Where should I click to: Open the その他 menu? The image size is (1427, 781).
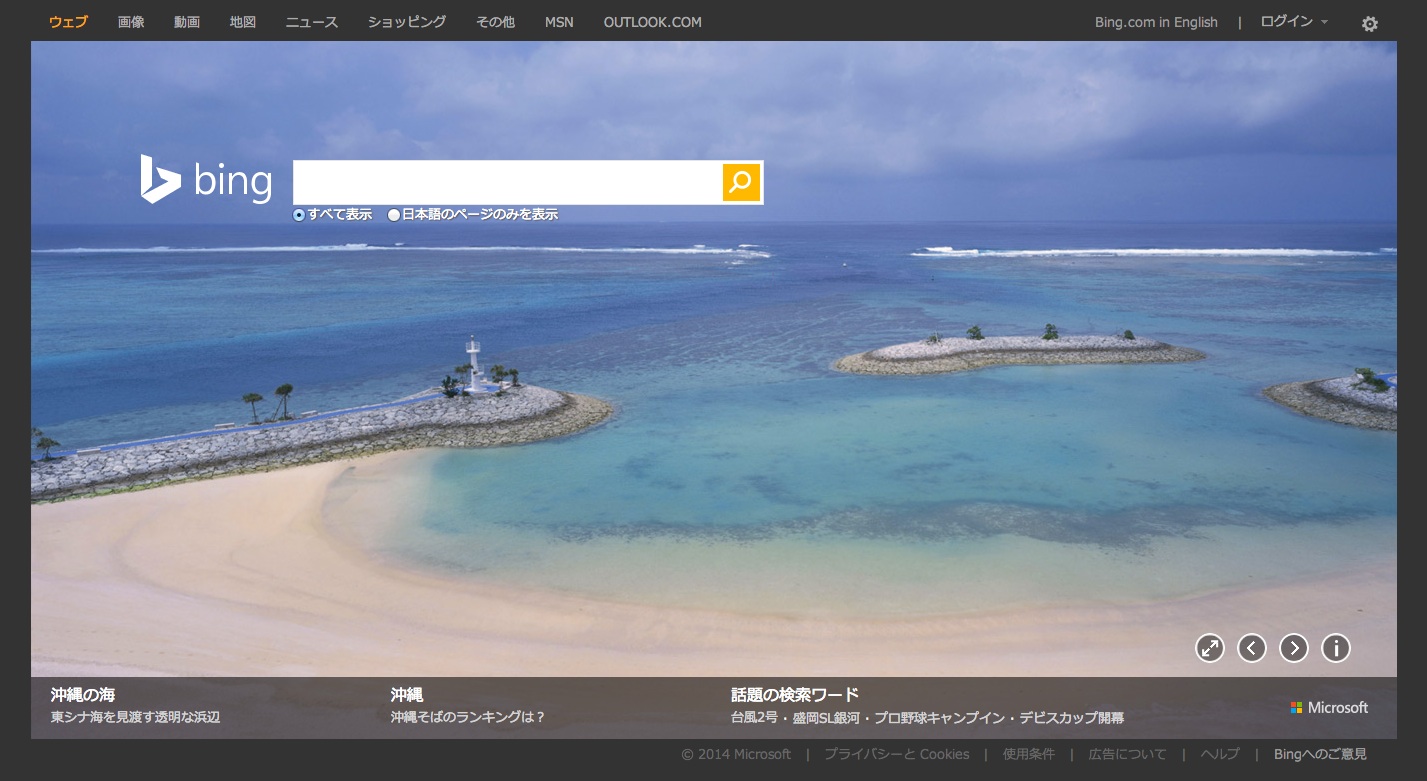click(x=495, y=22)
